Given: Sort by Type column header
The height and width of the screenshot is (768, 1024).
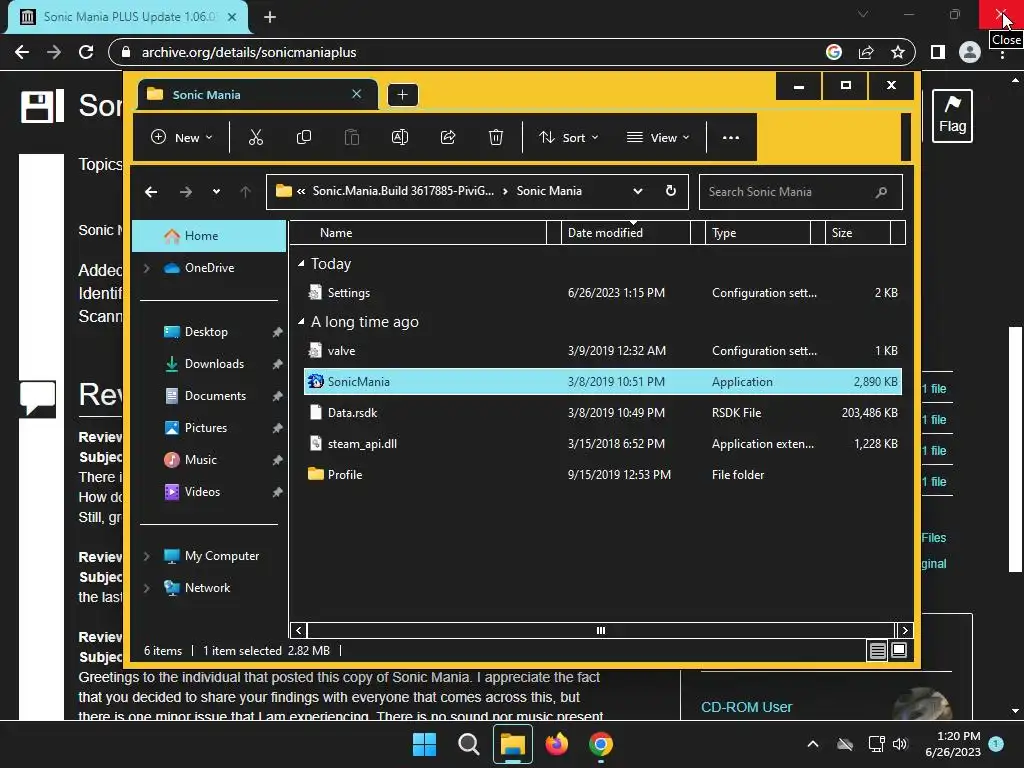Looking at the screenshot, I should 758,232.
